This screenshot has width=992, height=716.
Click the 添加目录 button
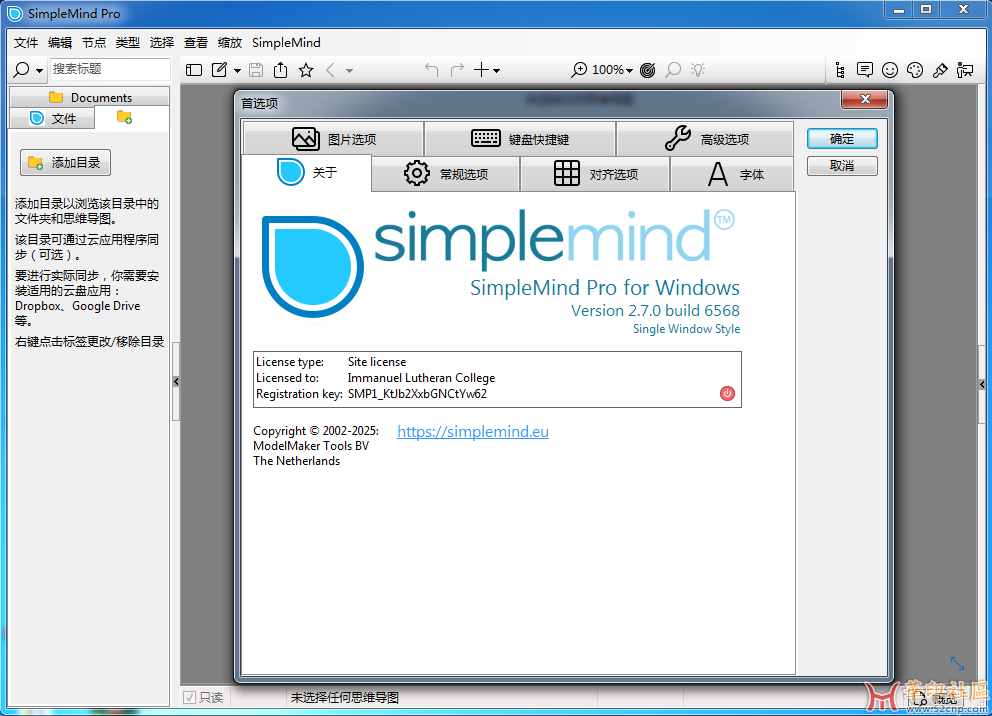pos(65,163)
